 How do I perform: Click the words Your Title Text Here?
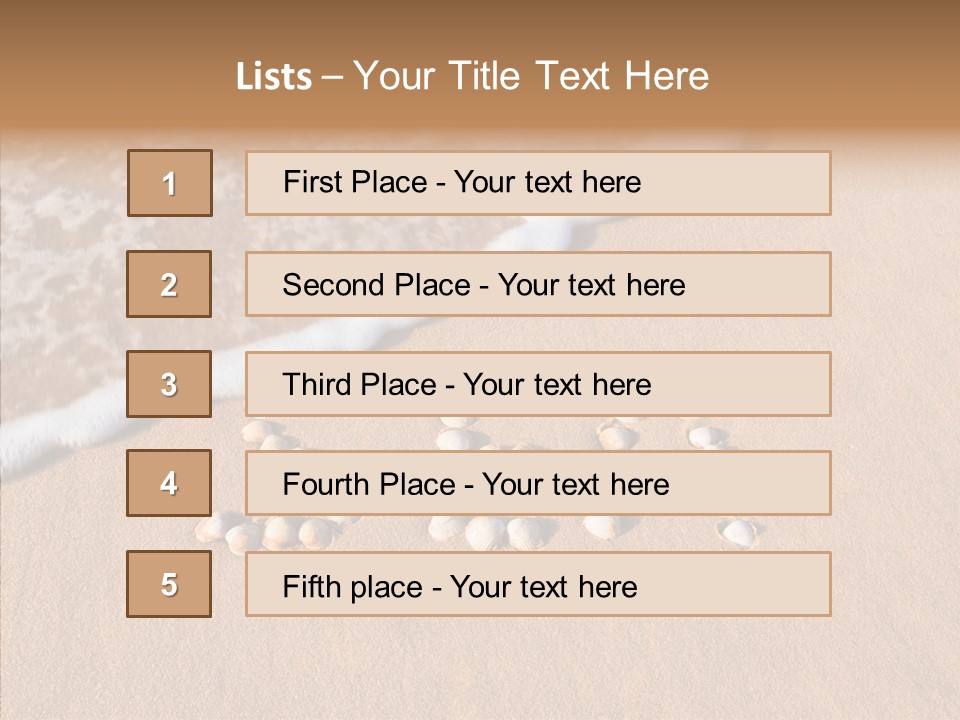click(x=531, y=76)
